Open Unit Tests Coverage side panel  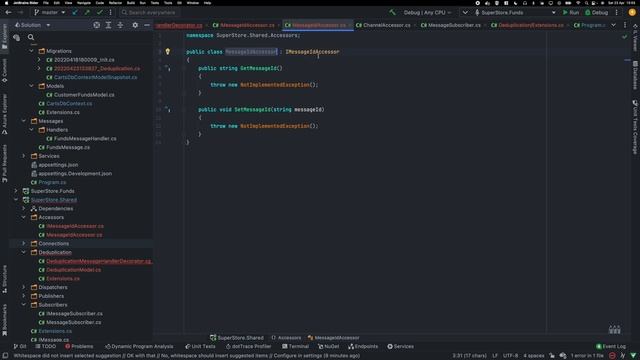pos(635,127)
